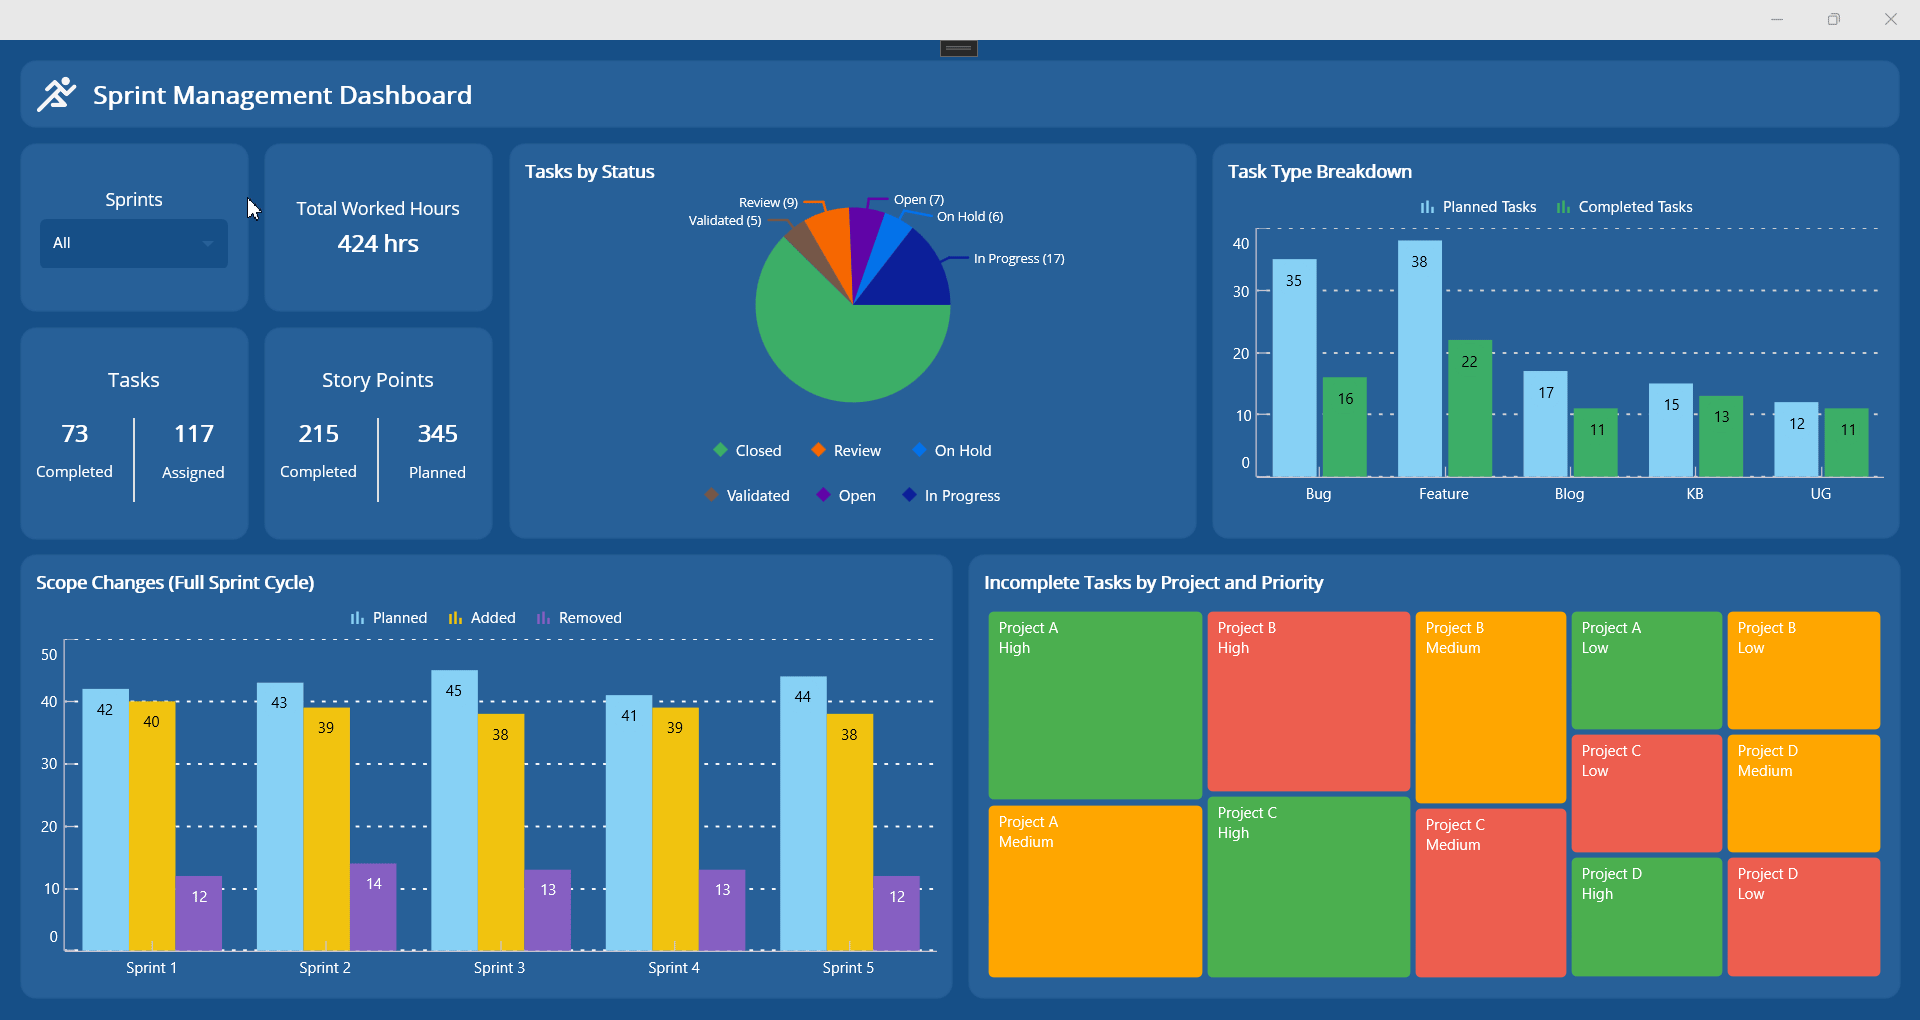Click the drag handle at top of the window

click(958, 48)
